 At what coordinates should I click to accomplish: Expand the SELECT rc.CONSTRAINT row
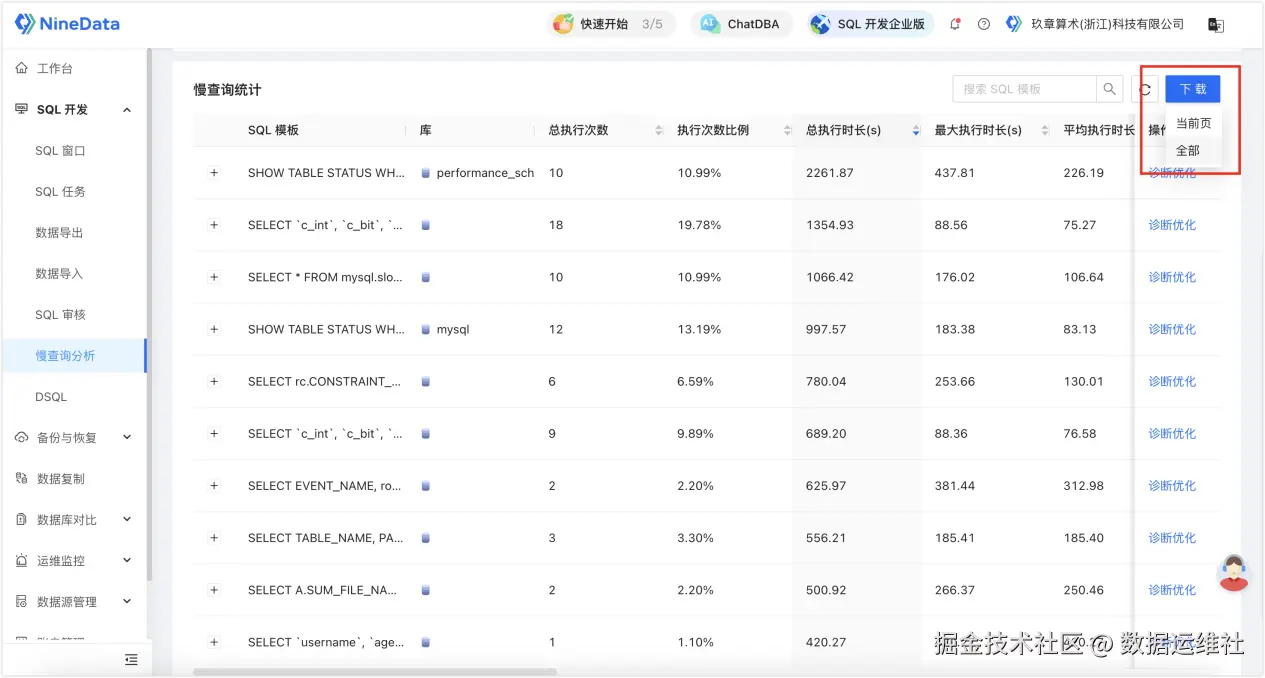(x=213, y=381)
